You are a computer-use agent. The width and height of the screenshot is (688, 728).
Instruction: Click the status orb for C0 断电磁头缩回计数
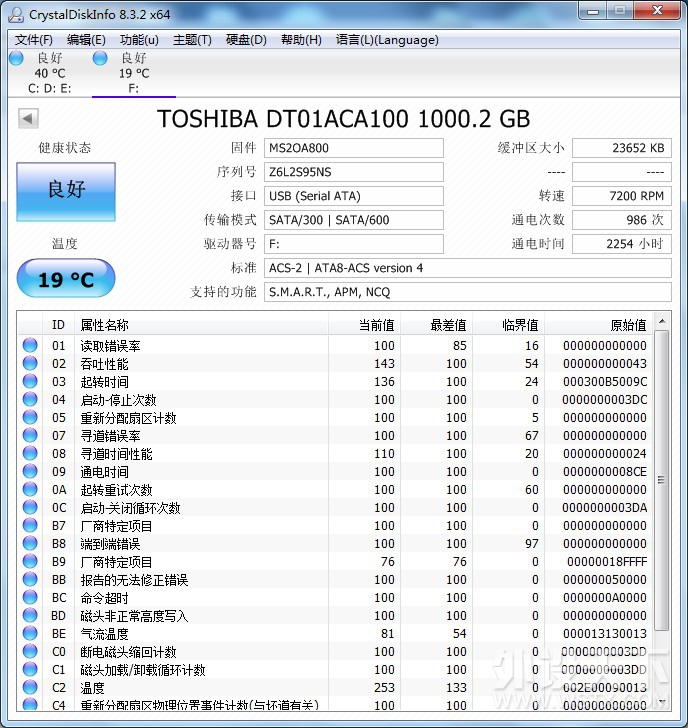tap(30, 652)
